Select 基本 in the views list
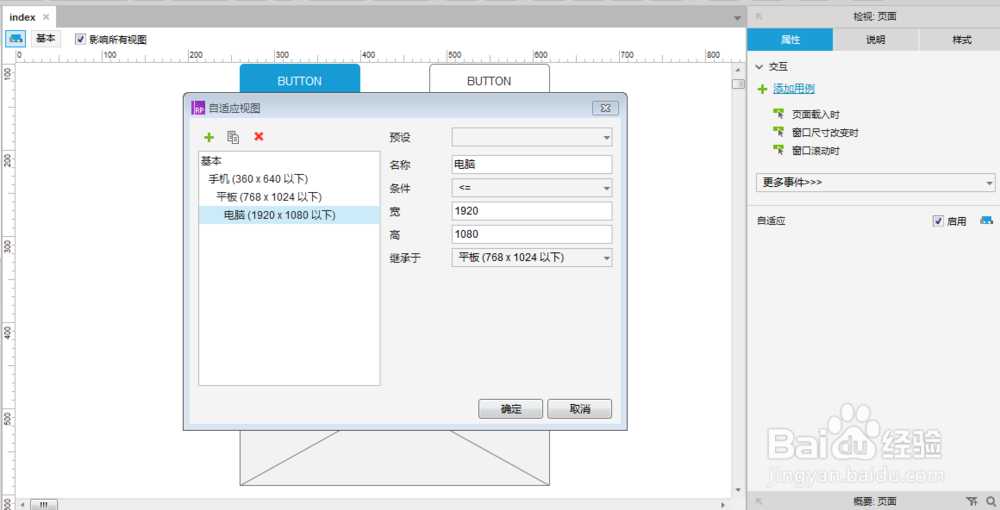The height and width of the screenshot is (510, 1000). pos(289,161)
